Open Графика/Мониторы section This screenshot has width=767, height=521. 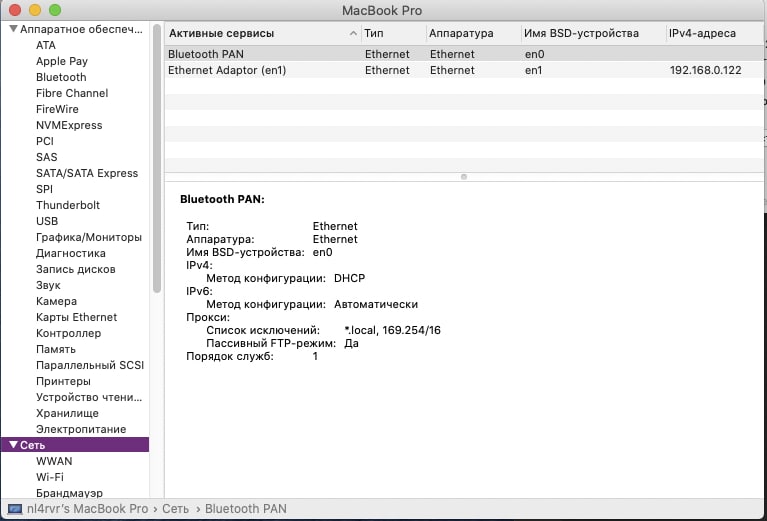89,237
